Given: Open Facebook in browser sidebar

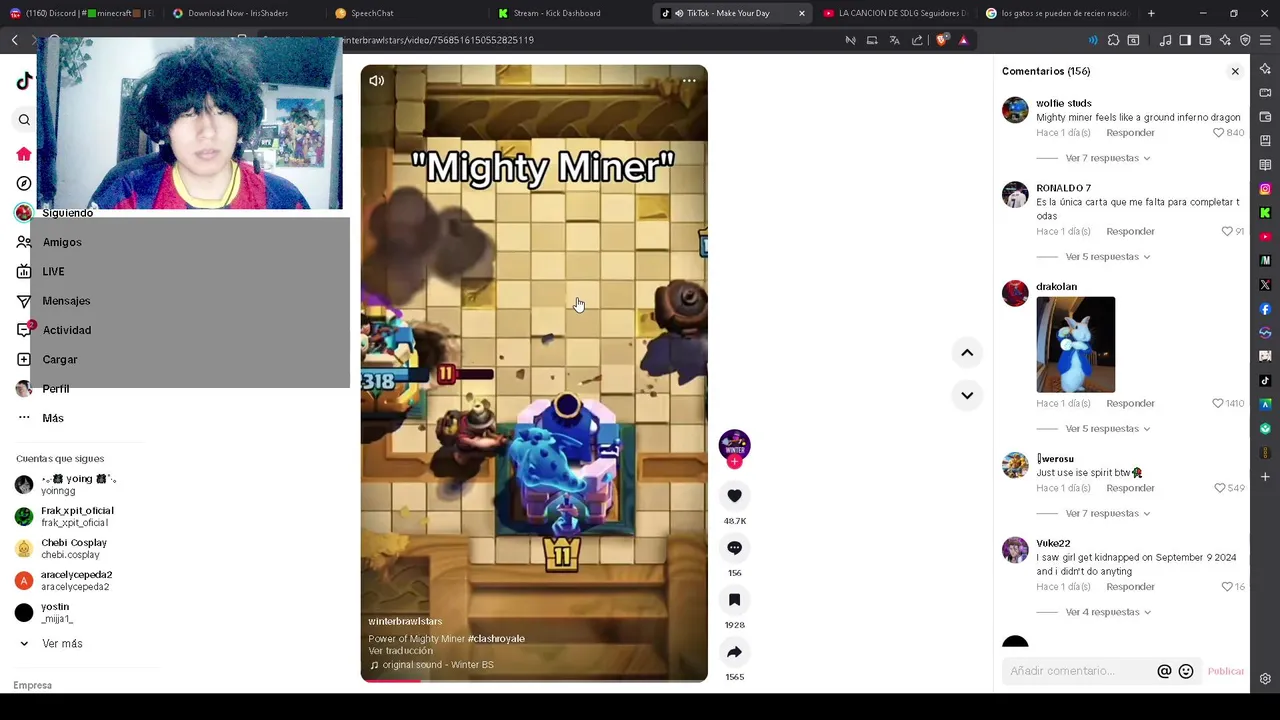Looking at the screenshot, I should coord(1265,309).
